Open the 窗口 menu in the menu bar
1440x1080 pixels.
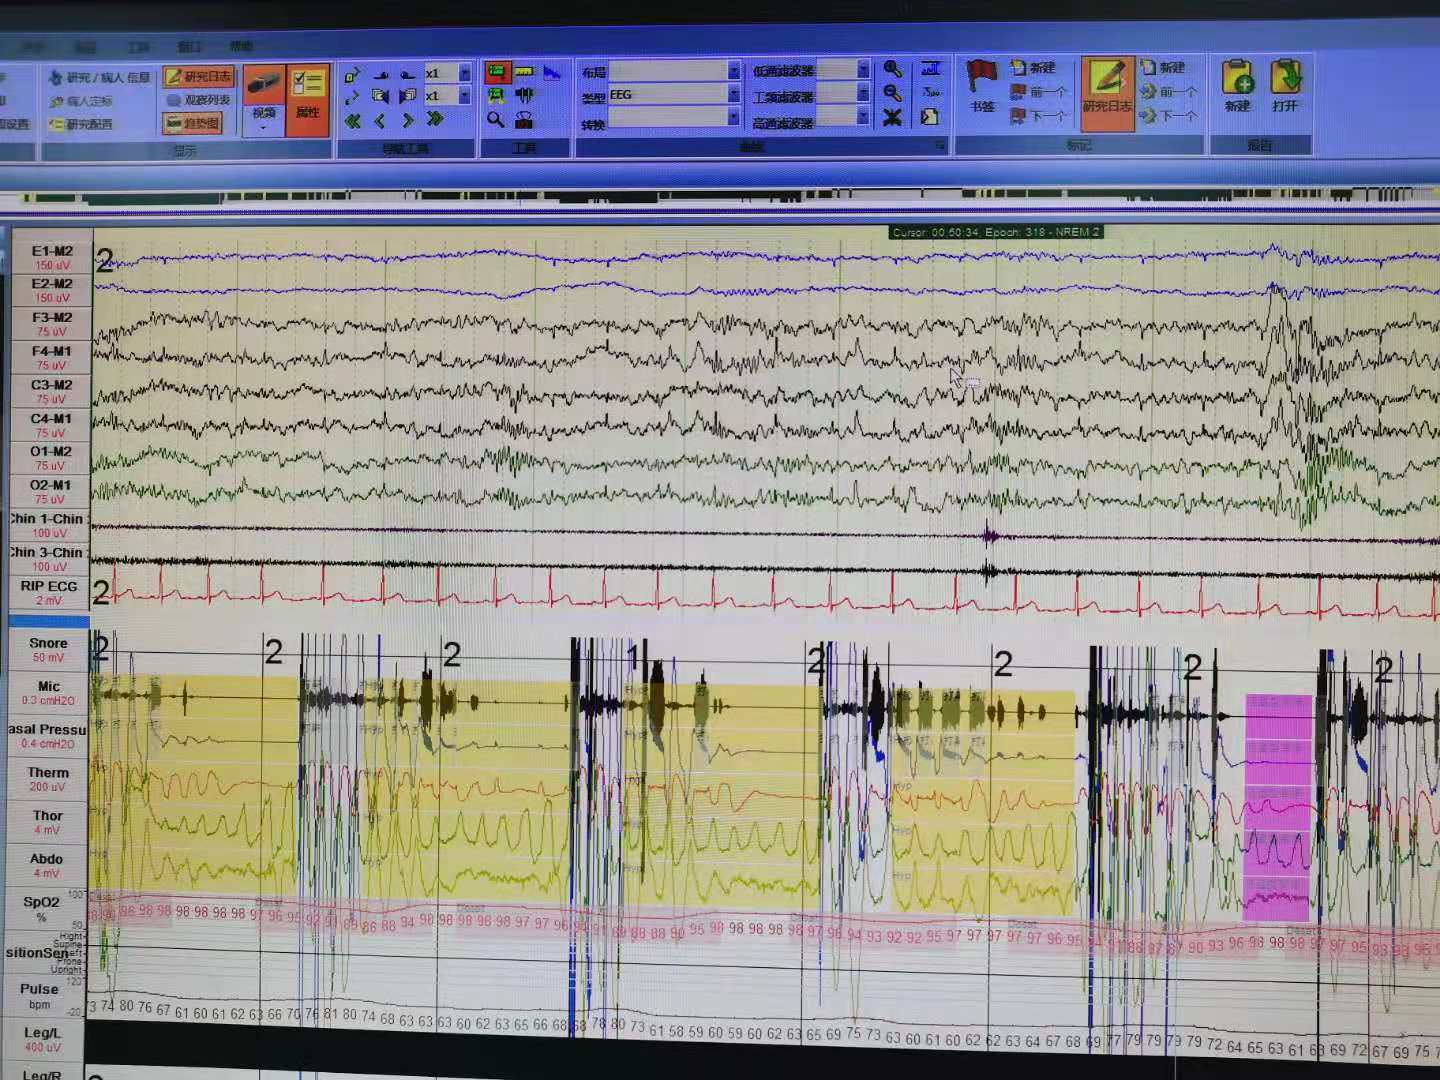pos(189,47)
